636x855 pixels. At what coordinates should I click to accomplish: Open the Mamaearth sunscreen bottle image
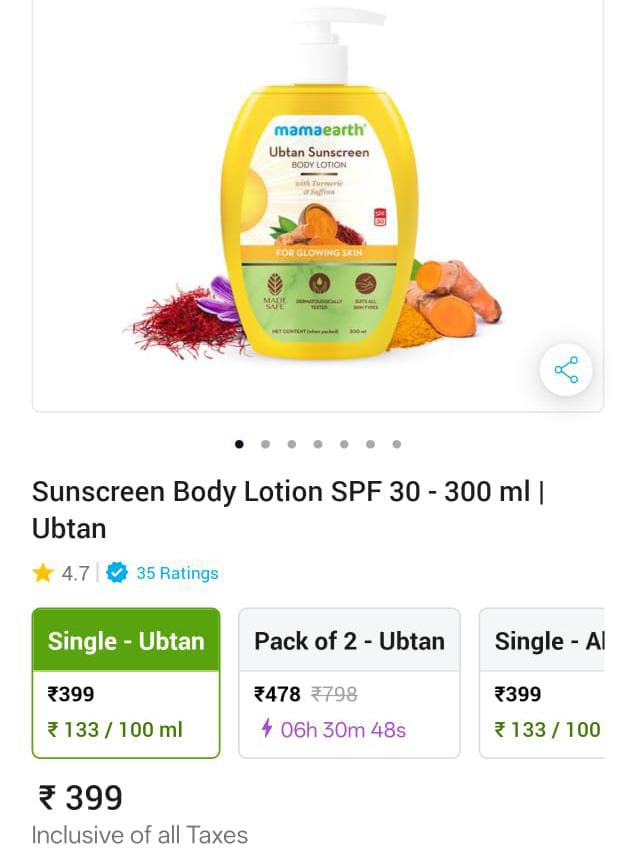tap(318, 185)
